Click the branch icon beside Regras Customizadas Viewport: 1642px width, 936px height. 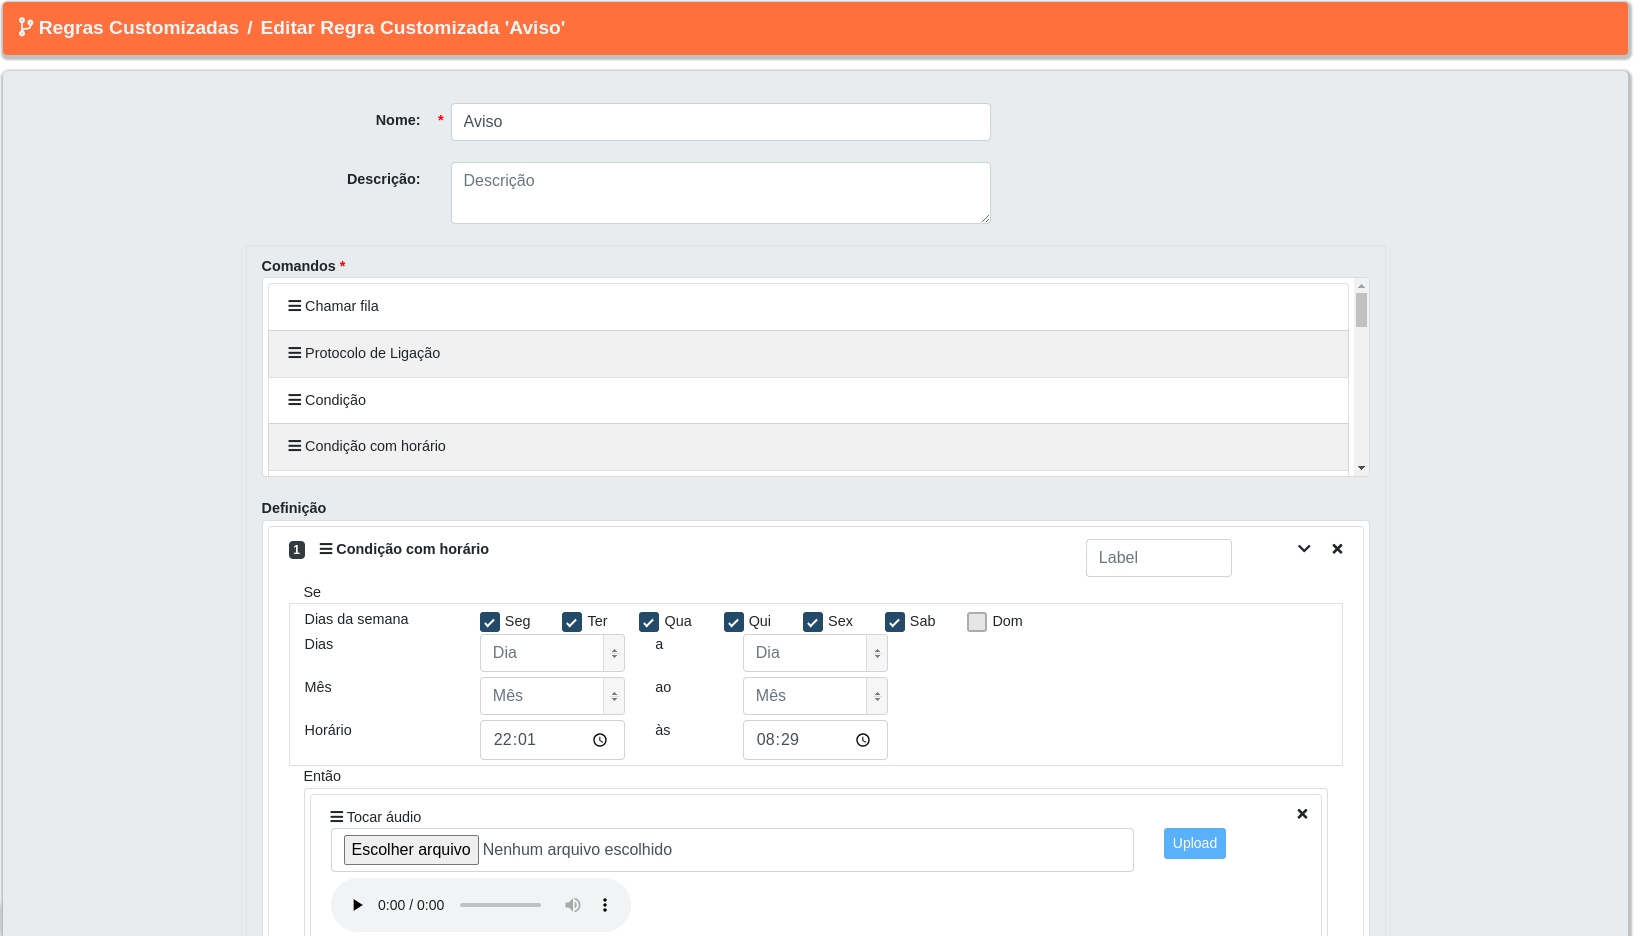[26, 27]
